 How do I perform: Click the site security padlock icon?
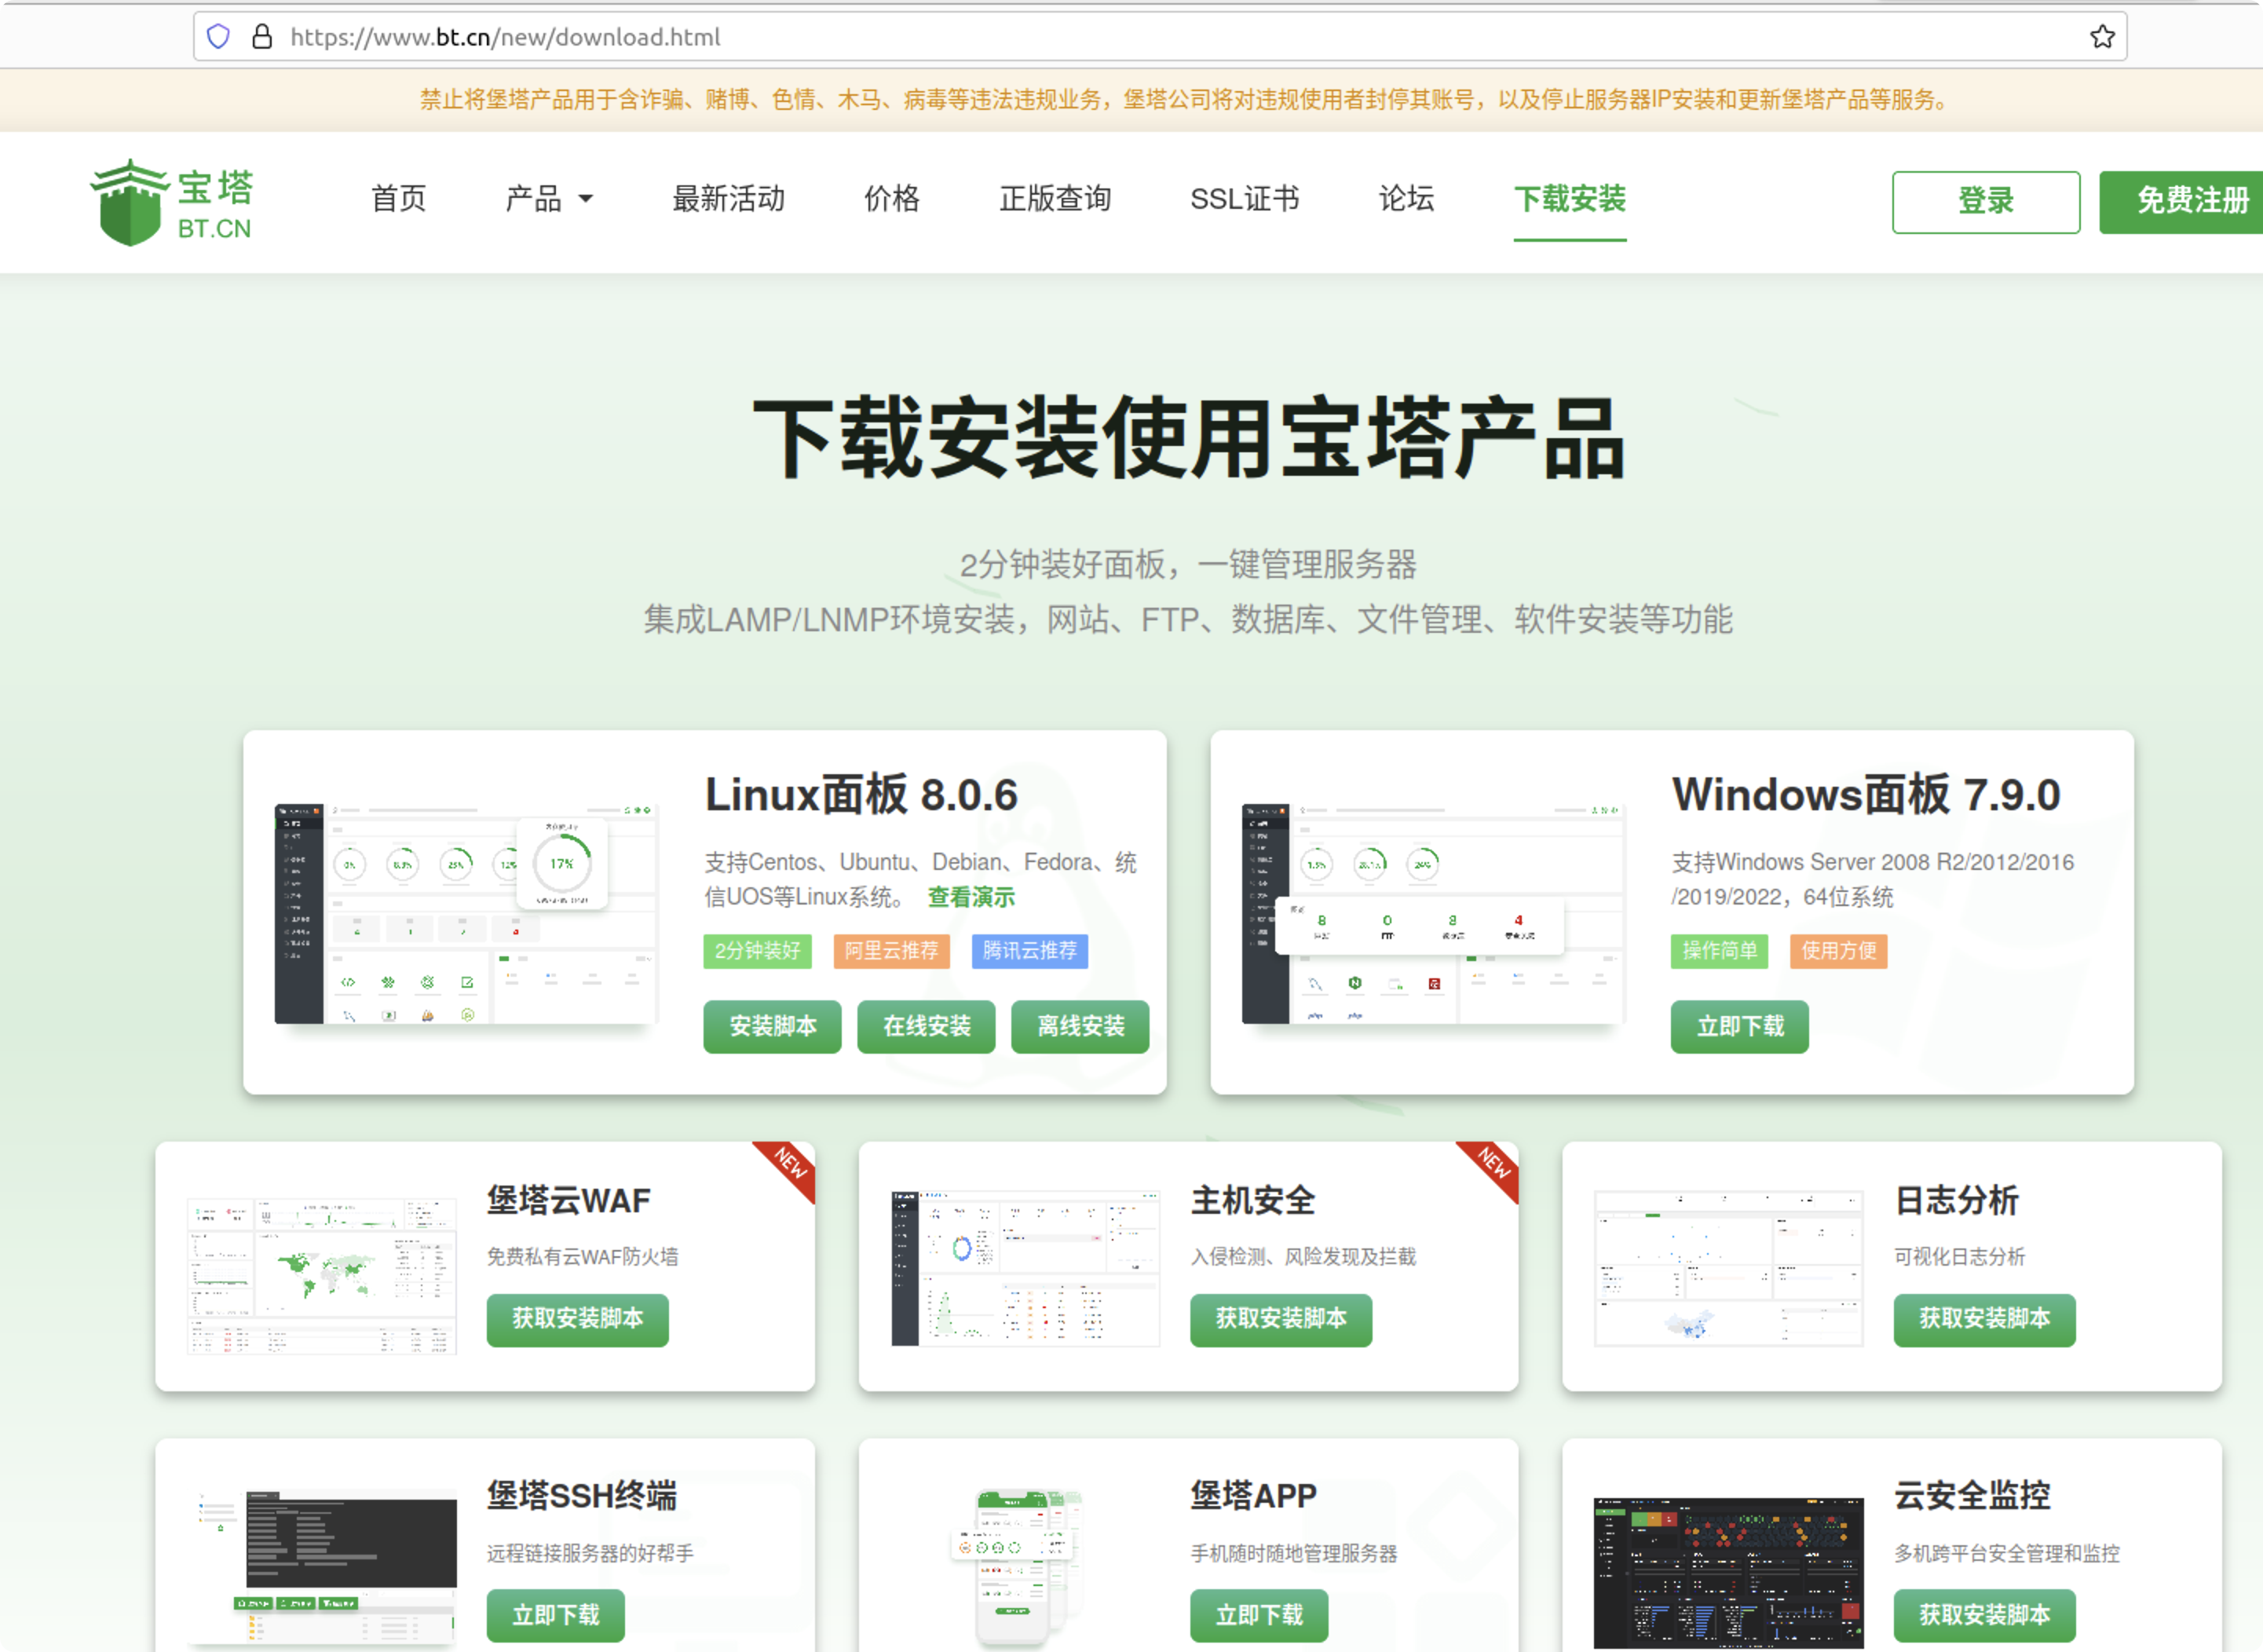pyautogui.click(x=262, y=37)
